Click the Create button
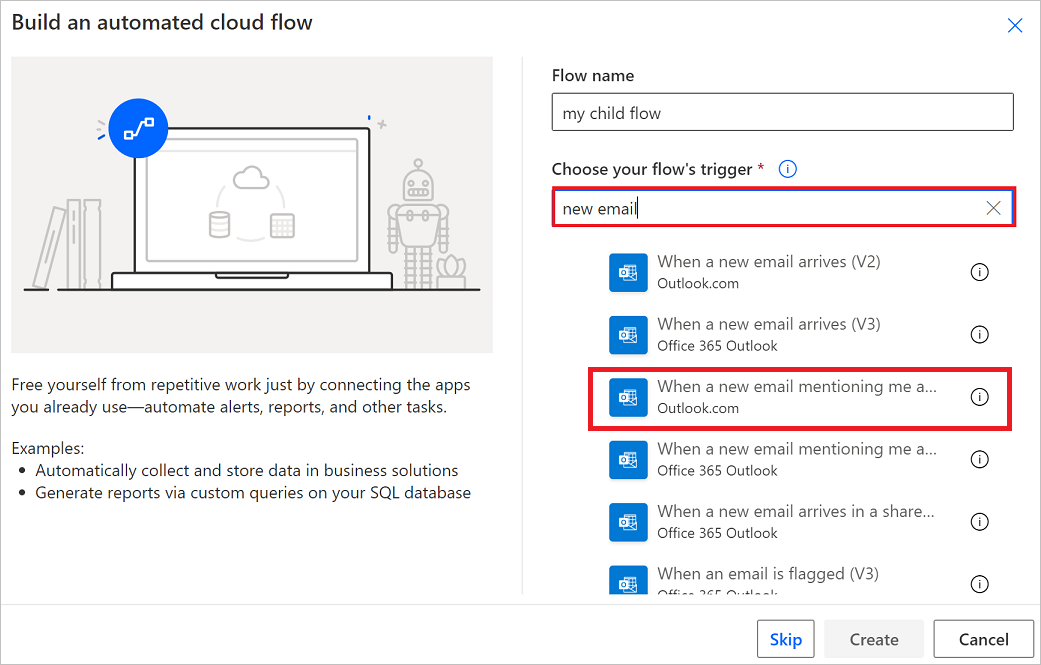1041x665 pixels. click(x=873, y=638)
